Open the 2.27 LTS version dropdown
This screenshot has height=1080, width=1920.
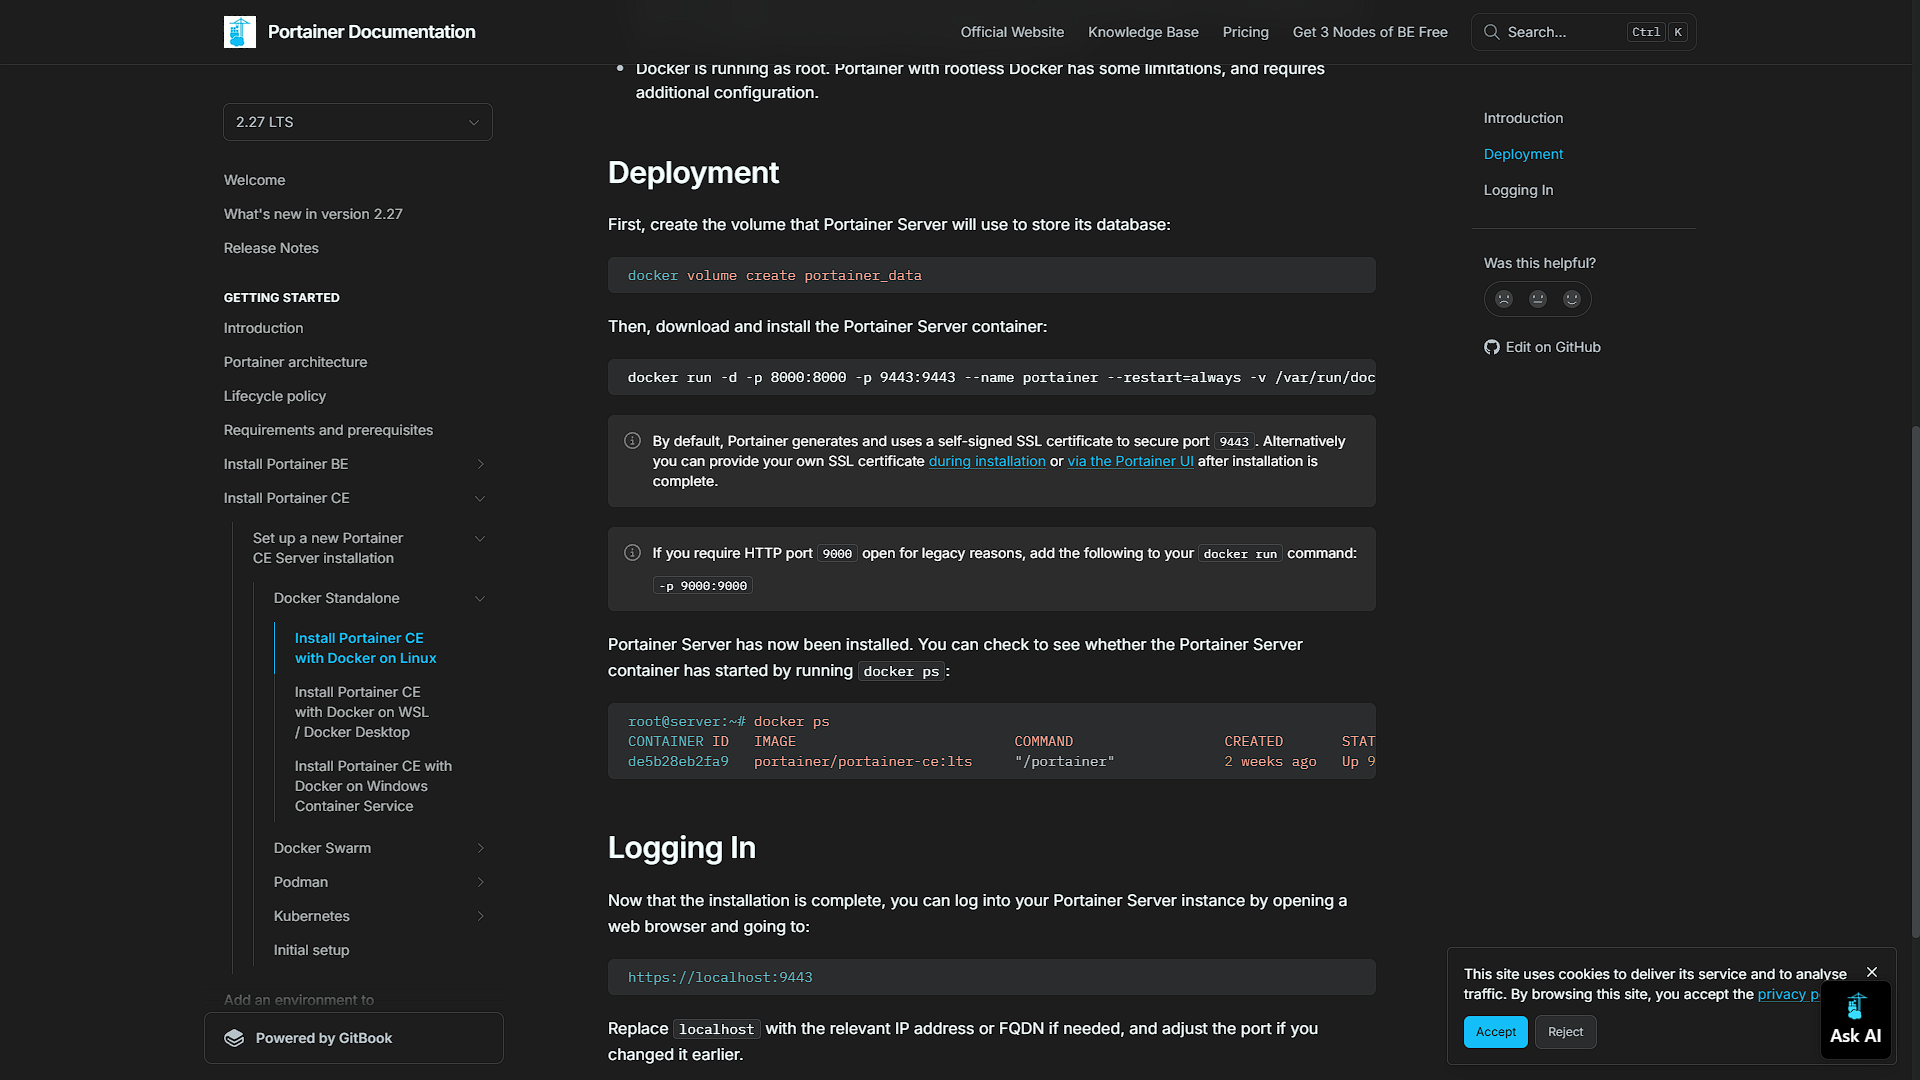(x=358, y=122)
